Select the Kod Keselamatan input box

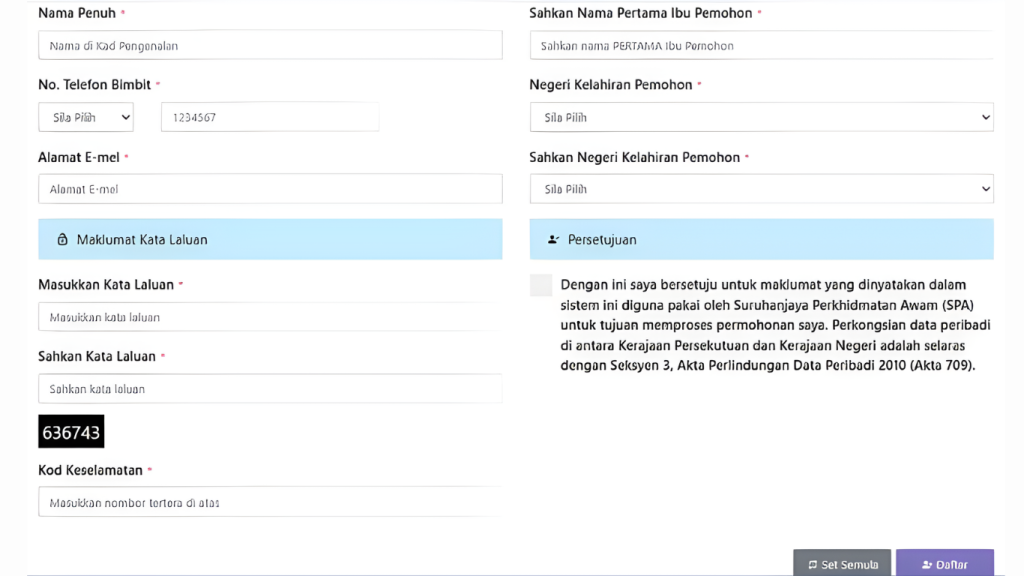point(270,502)
